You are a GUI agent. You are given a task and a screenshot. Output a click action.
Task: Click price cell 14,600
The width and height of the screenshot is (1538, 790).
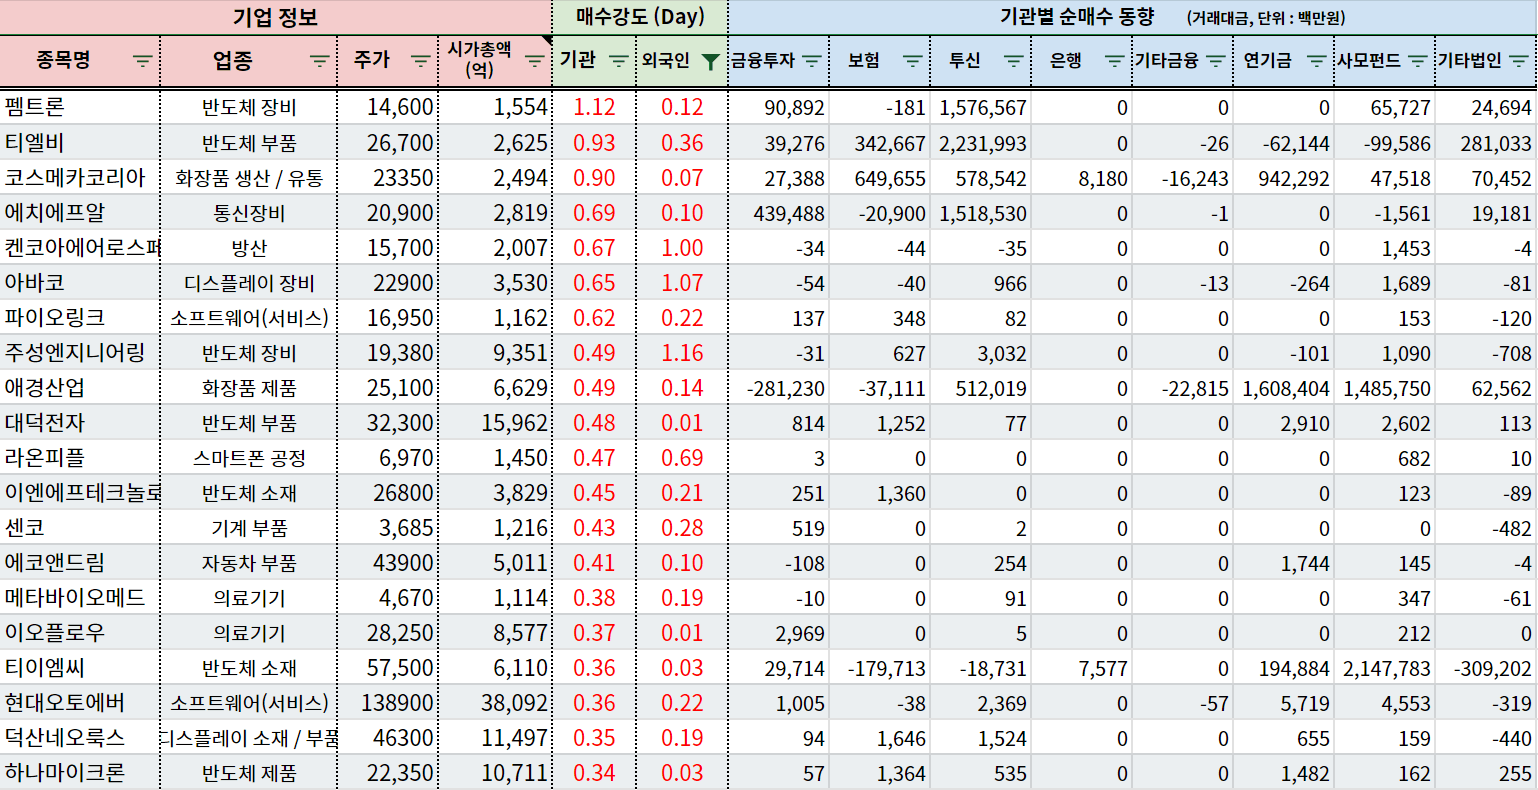(x=388, y=107)
